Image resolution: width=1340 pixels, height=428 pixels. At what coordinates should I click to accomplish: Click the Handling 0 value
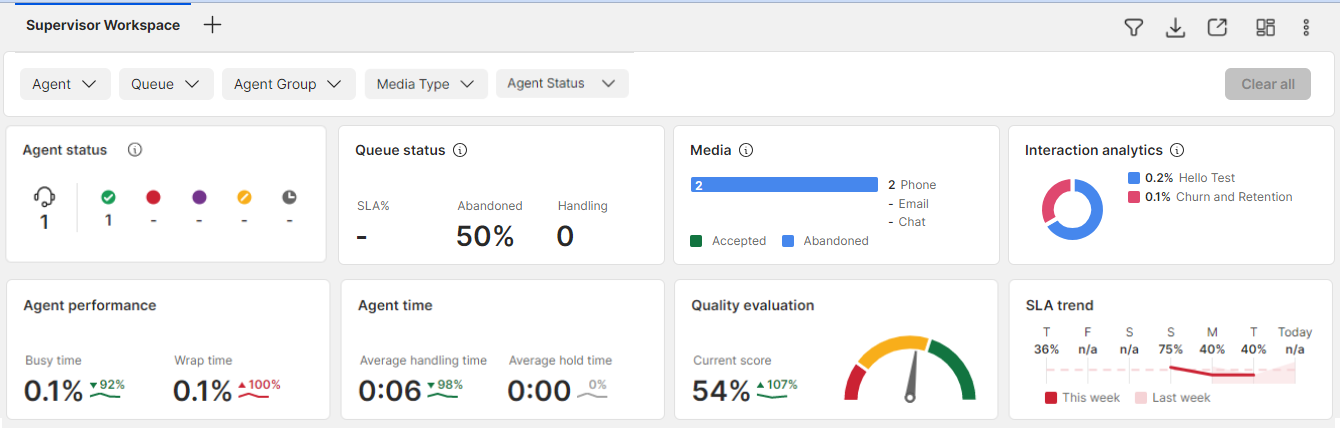coord(565,236)
